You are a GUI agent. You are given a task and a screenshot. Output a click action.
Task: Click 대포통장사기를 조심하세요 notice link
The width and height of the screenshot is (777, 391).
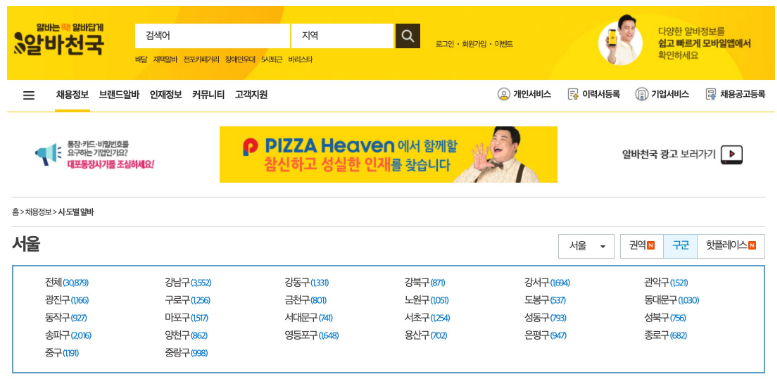coord(111,164)
